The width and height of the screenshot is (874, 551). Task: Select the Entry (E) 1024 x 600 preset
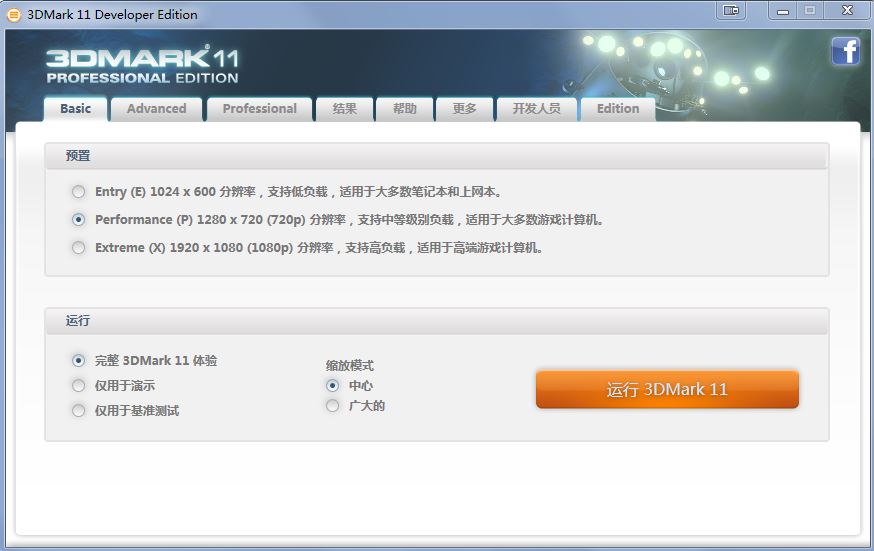point(79,192)
